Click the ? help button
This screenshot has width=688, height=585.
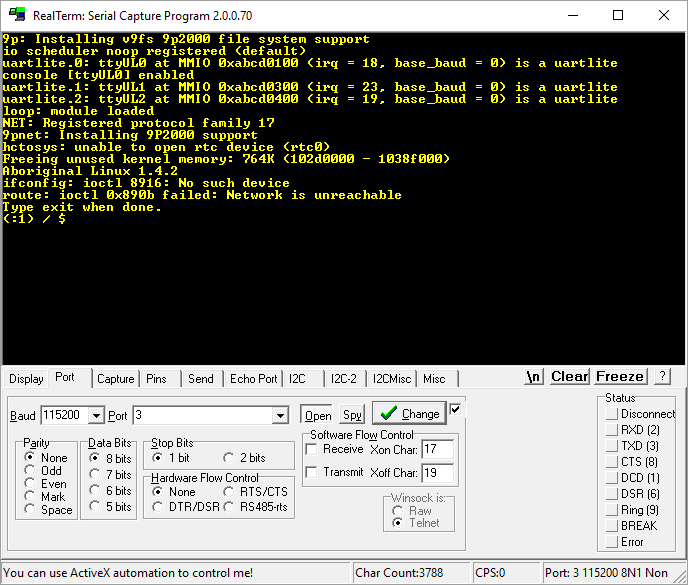click(x=662, y=377)
